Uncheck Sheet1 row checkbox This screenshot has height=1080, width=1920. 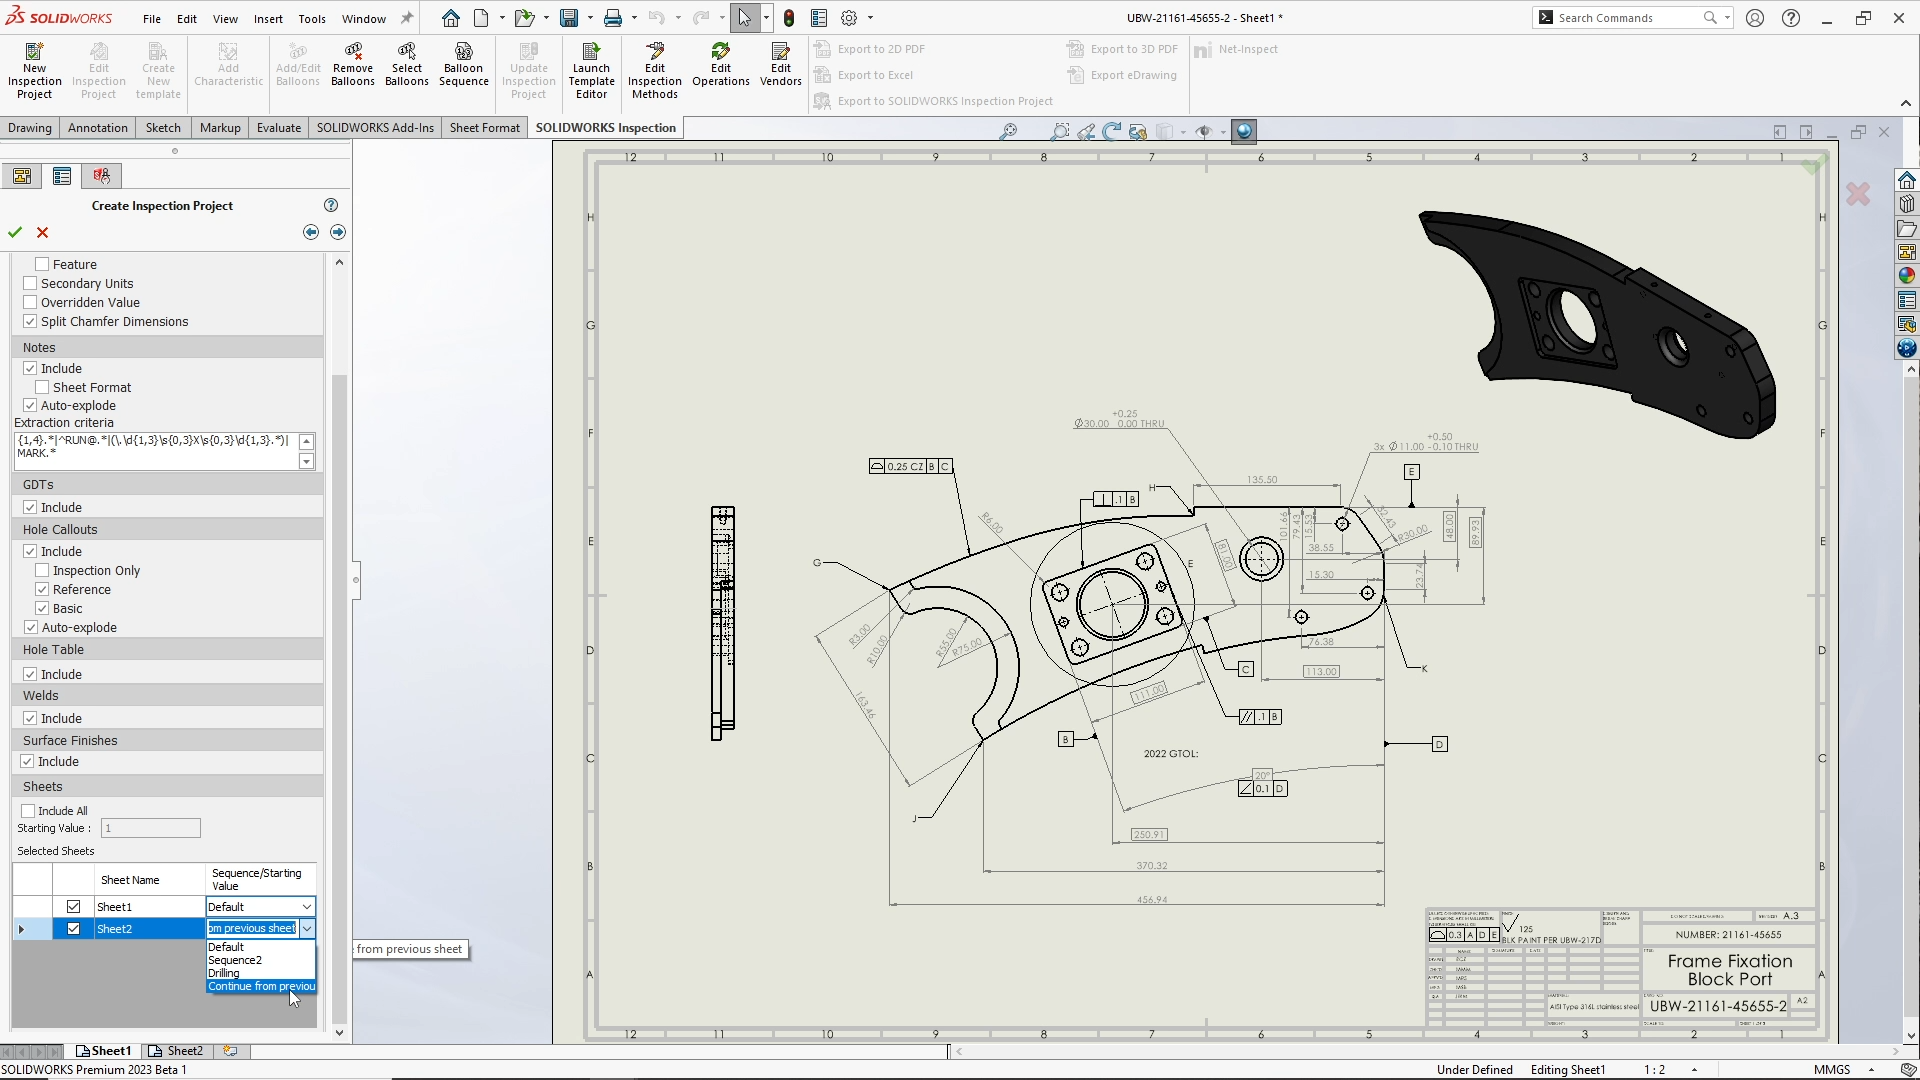(73, 907)
